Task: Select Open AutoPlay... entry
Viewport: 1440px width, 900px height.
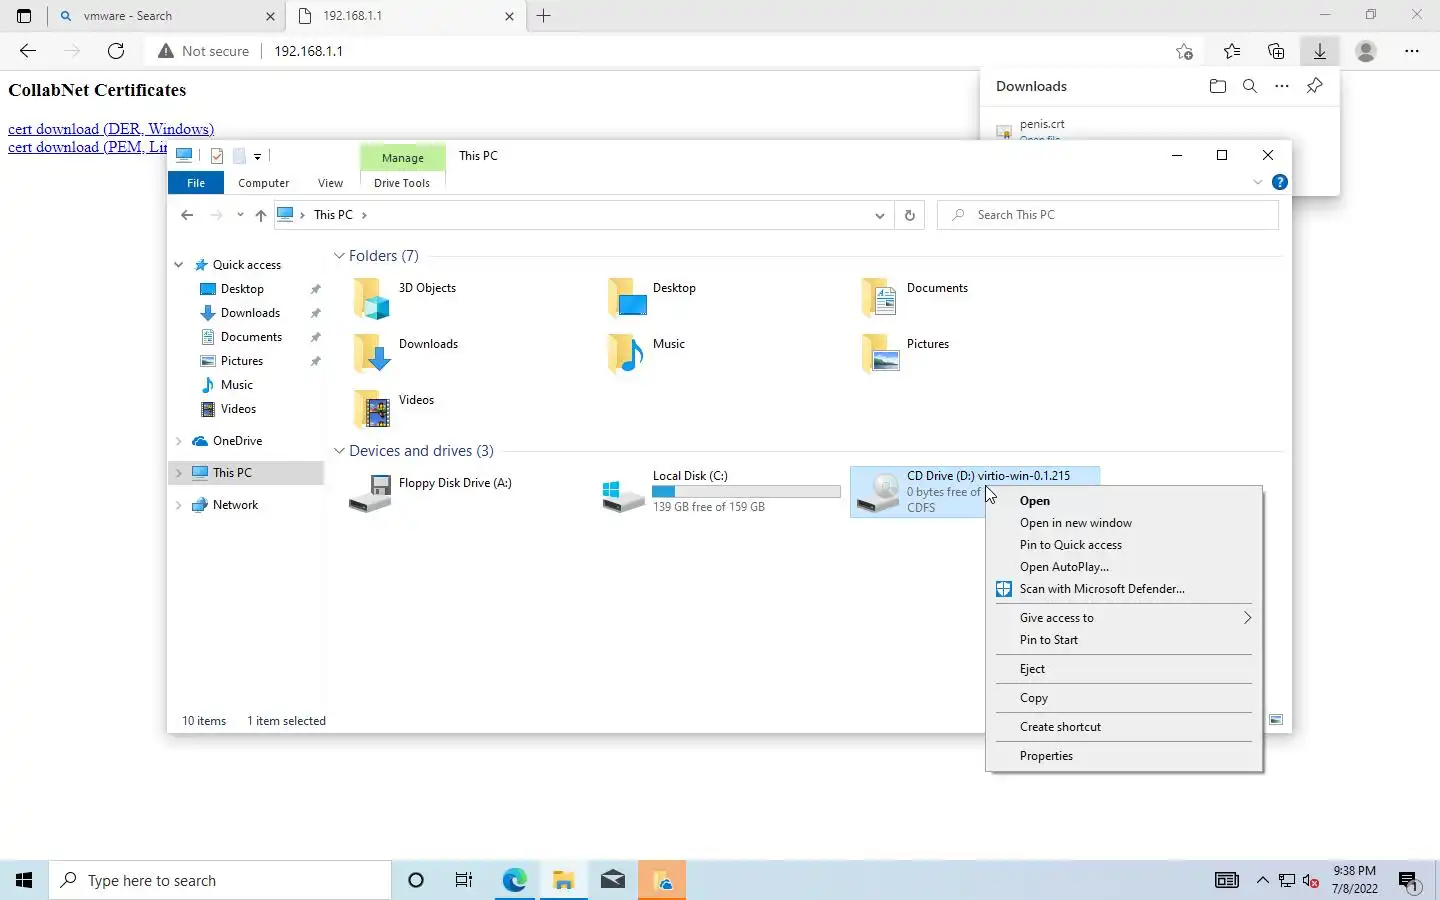Action: pos(1124,567)
